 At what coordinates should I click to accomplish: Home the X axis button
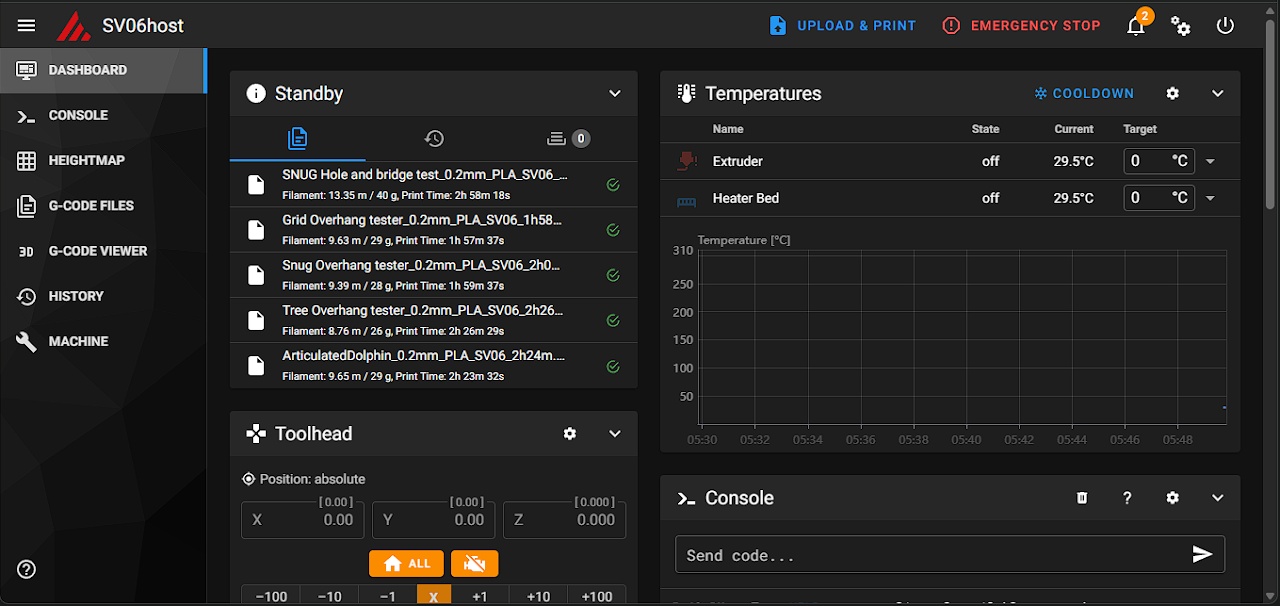434,596
